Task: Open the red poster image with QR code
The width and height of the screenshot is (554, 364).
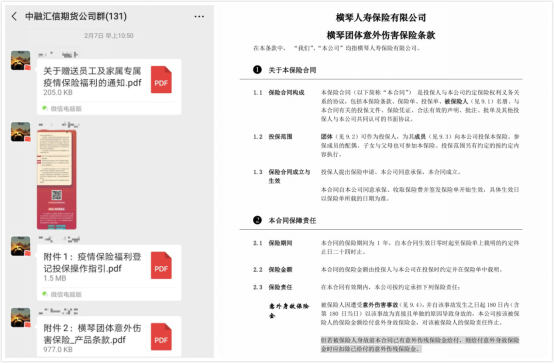Action: click(57, 180)
